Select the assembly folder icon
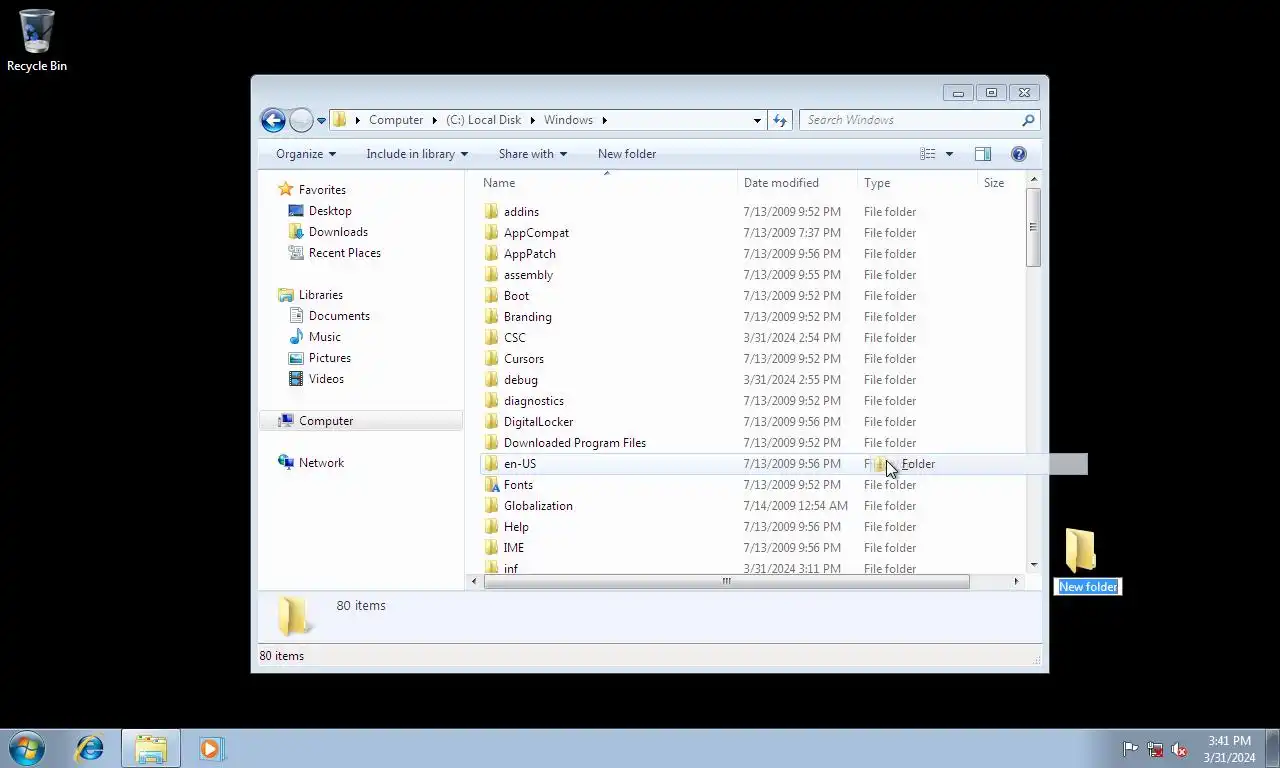This screenshot has height=768, width=1280. pos(491,275)
